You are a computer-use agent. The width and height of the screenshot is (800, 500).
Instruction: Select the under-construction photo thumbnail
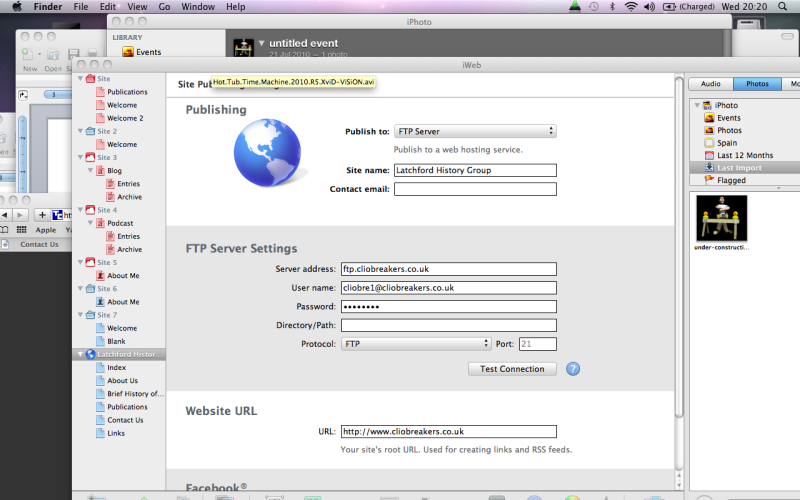point(721,218)
